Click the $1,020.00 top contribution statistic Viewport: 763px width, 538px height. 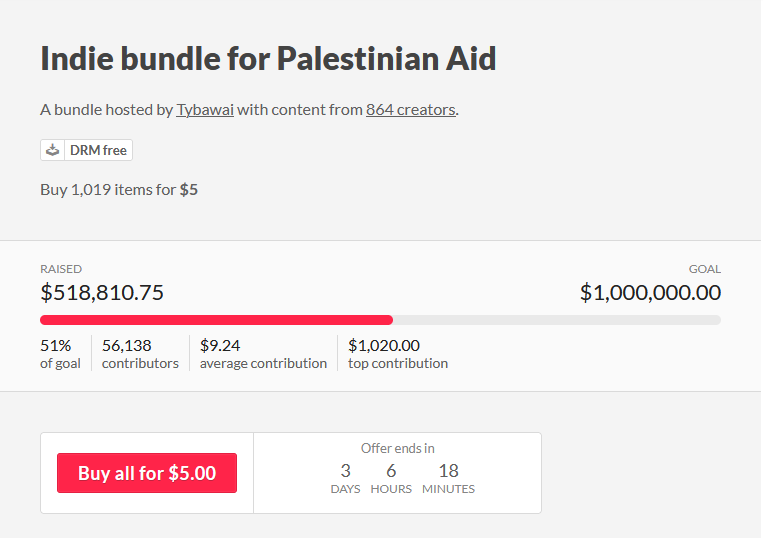click(x=397, y=354)
